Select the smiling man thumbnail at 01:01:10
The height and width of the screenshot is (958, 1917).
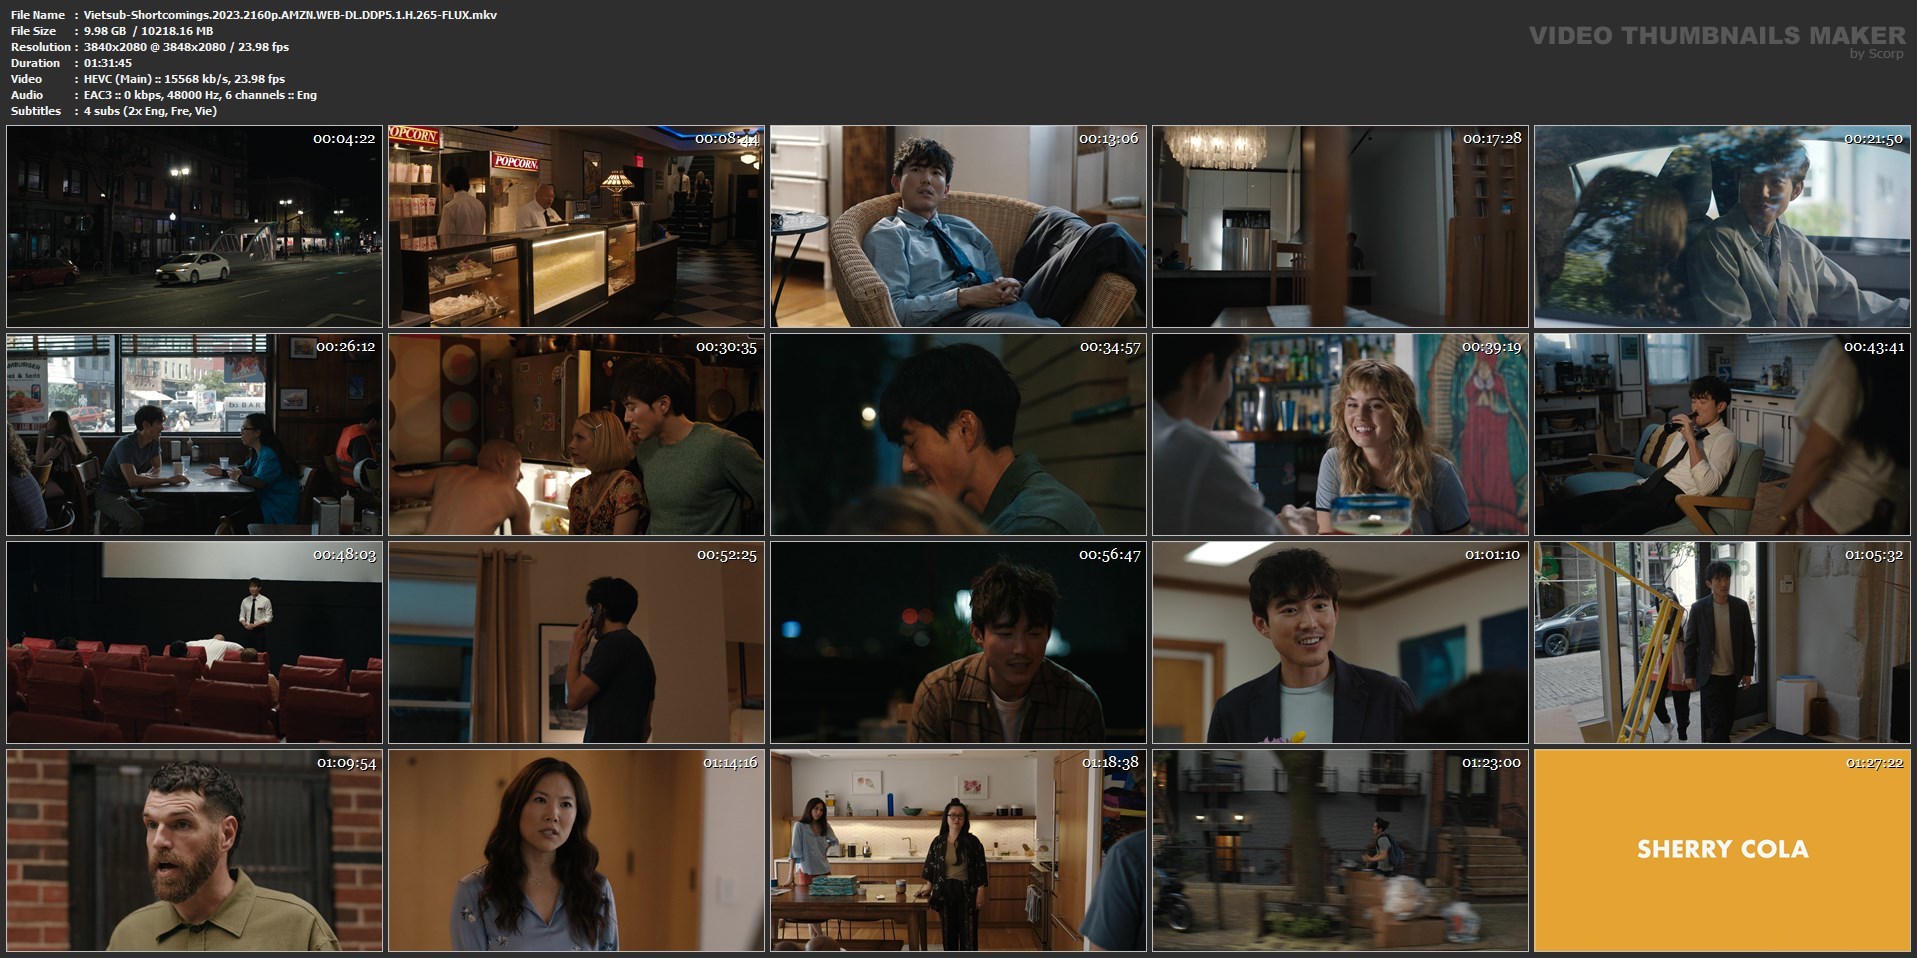coord(1340,643)
